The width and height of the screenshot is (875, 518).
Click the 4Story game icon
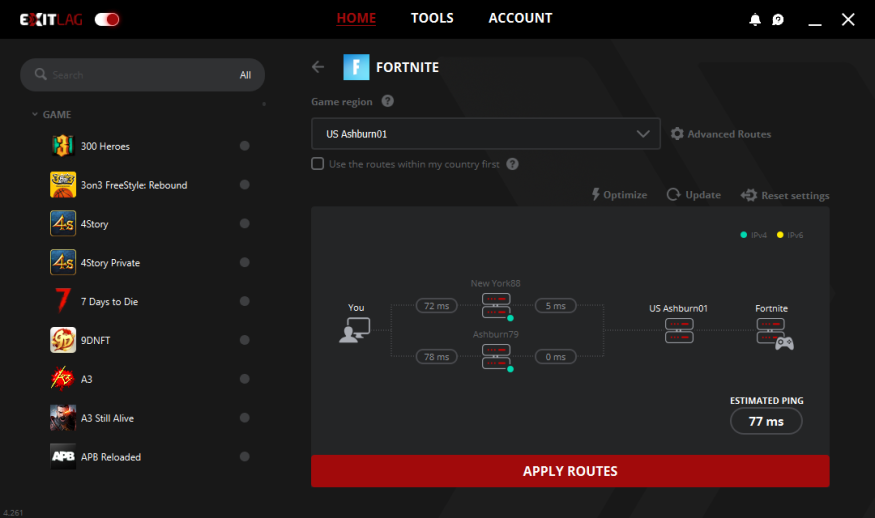coord(63,223)
